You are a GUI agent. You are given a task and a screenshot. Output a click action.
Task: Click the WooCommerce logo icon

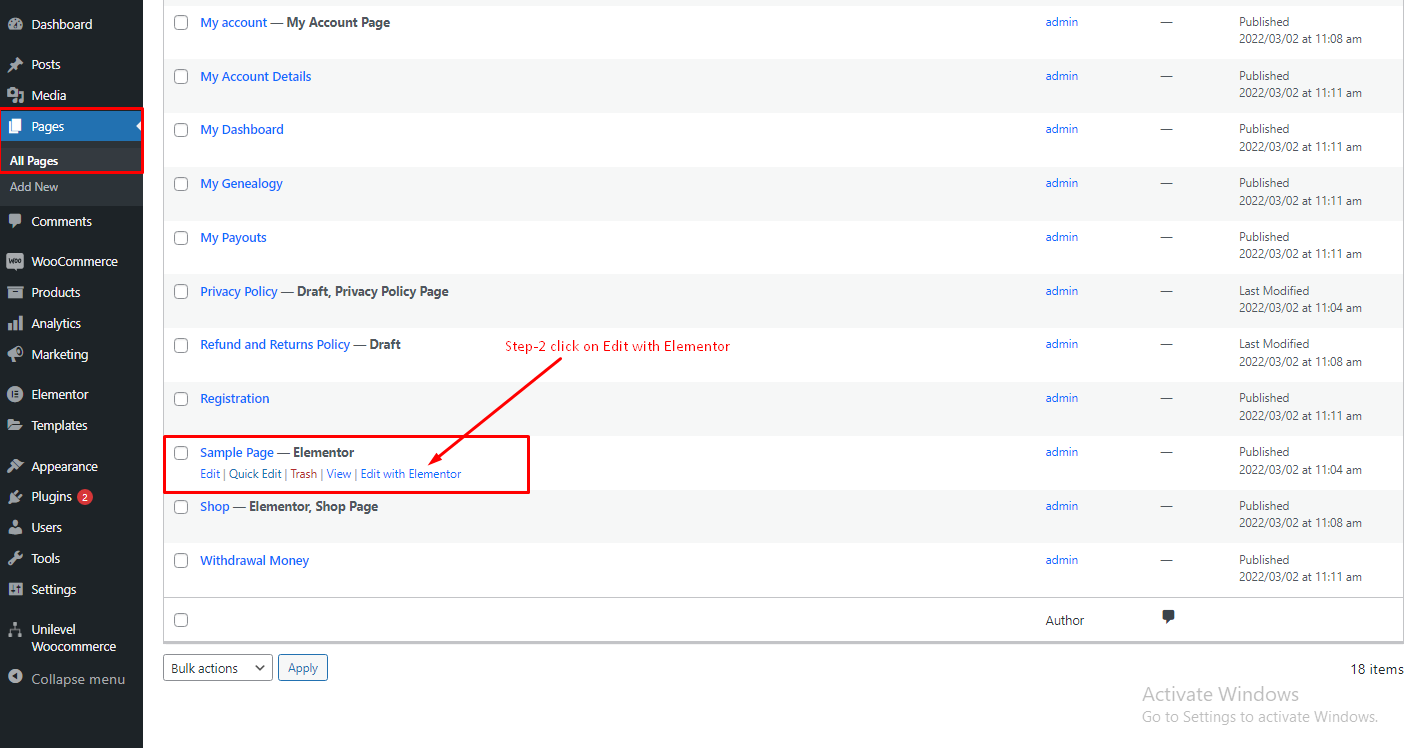[x=15, y=262]
